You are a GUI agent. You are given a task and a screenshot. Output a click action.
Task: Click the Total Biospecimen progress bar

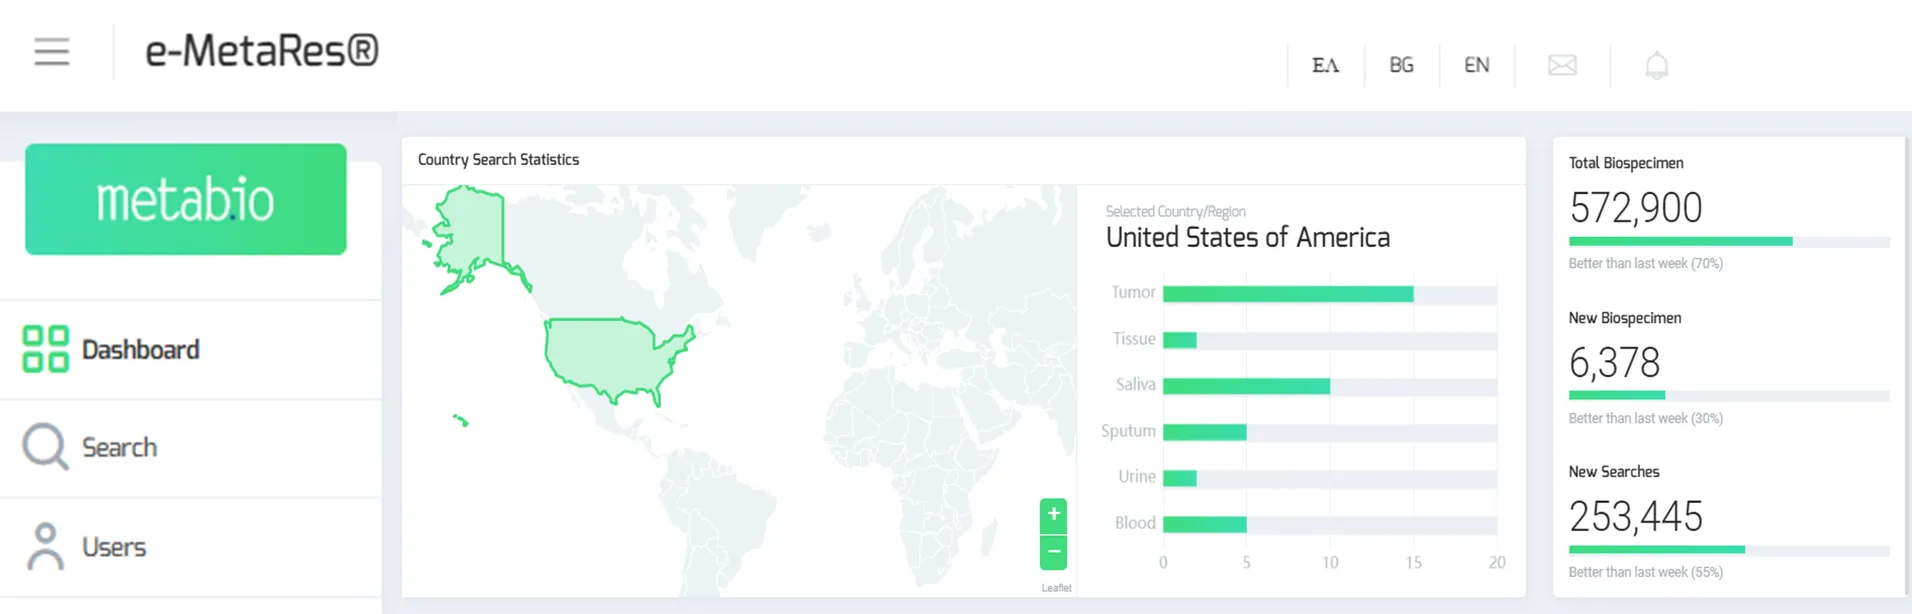click(x=1729, y=241)
